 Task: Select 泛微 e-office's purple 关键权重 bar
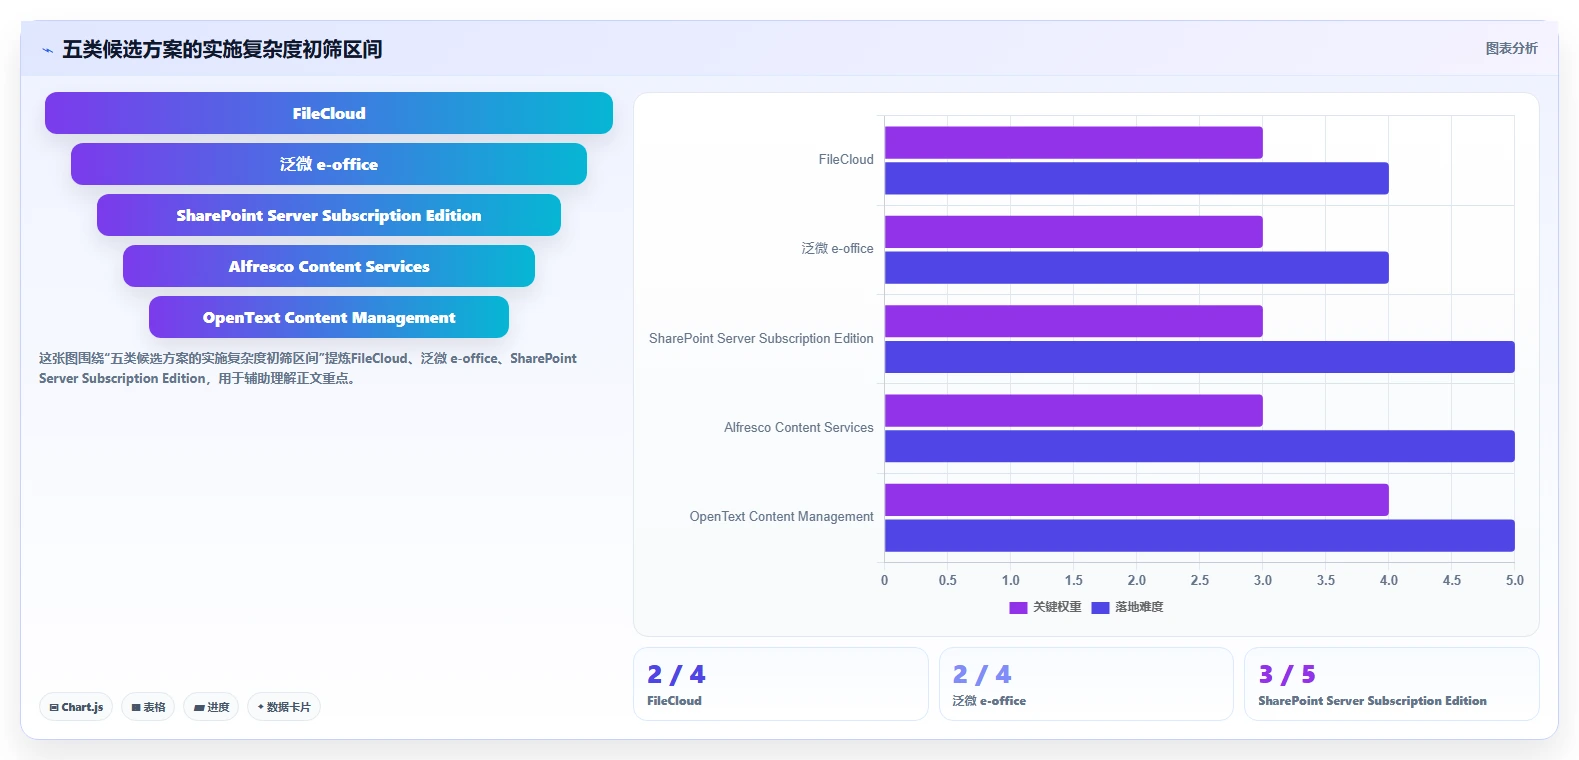1073,232
